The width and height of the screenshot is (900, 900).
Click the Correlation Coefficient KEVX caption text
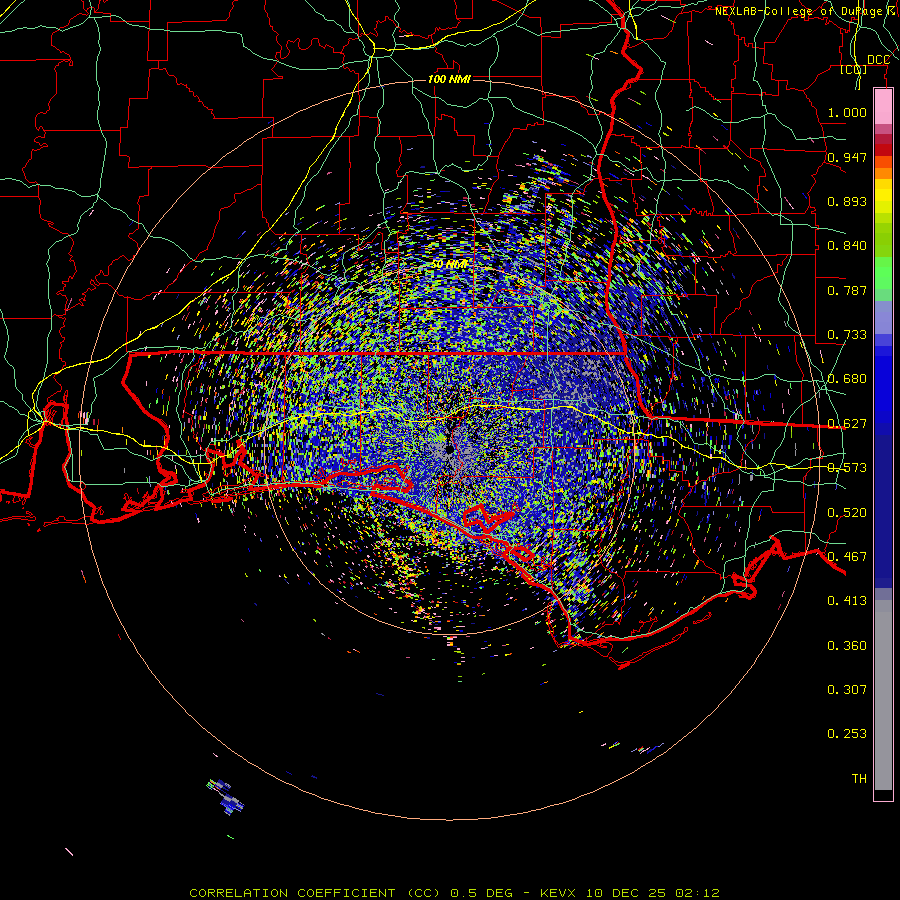click(454, 893)
